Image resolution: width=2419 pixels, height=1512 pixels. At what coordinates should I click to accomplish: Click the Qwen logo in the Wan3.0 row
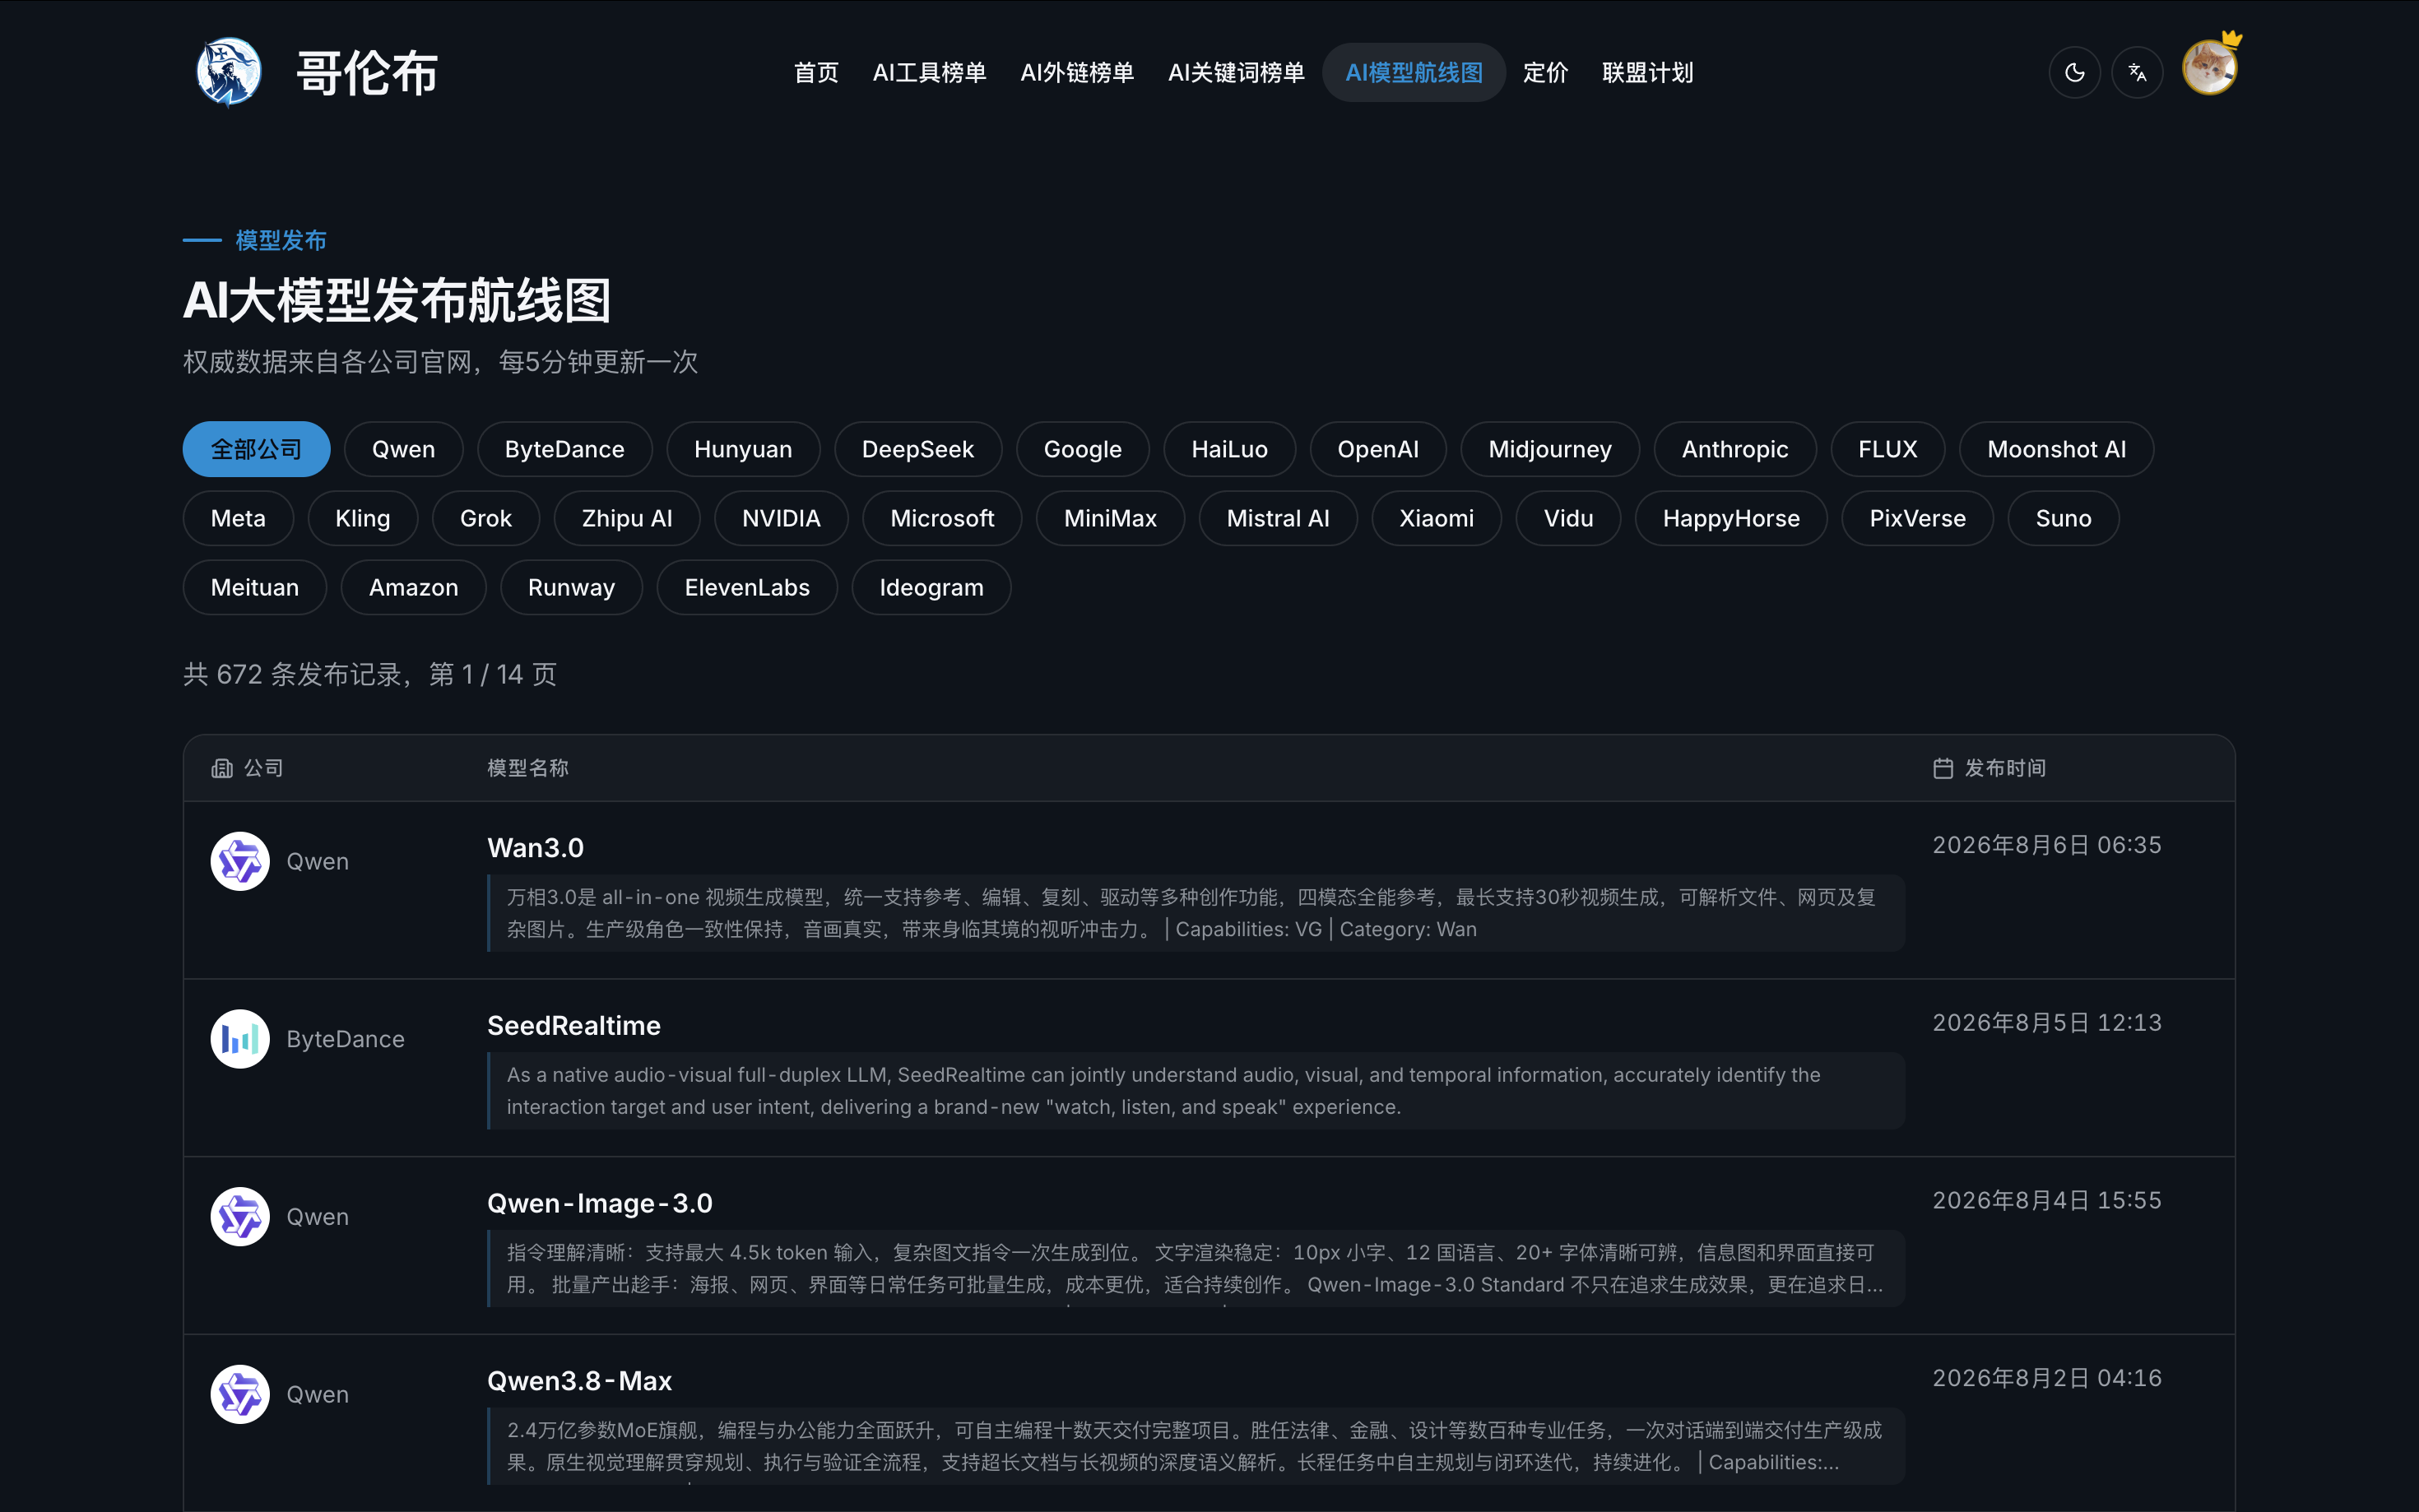(240, 861)
